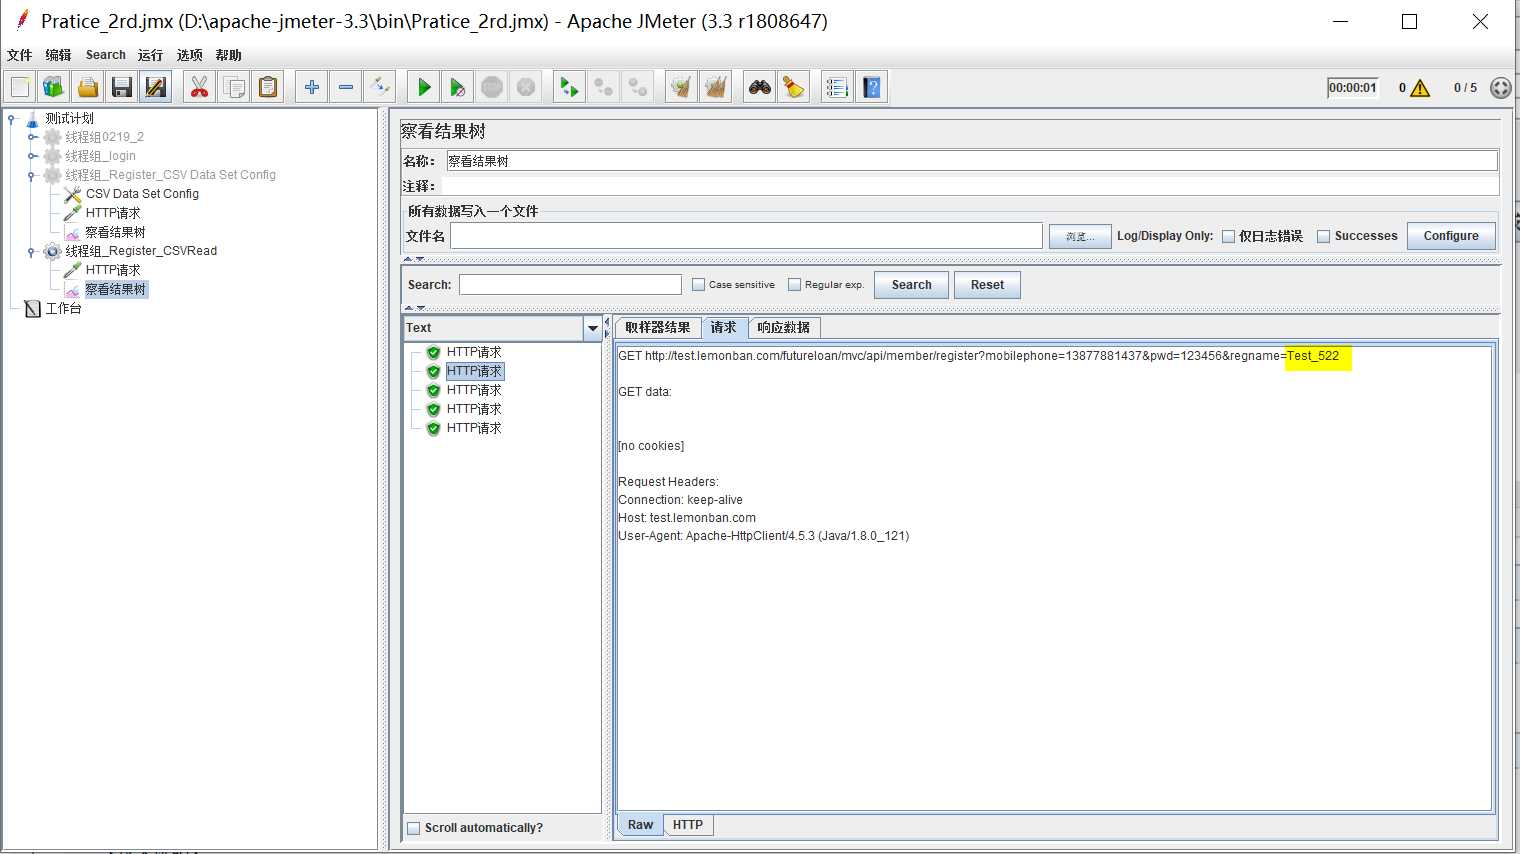
Task: Select CSV Data Set Config tree item
Action: [142, 194]
